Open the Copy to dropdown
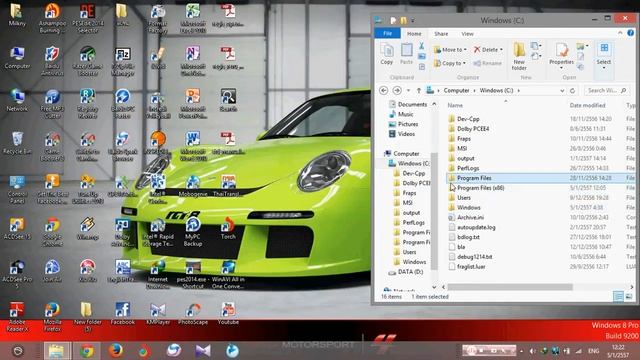This screenshot has width=640, height=360. click(x=450, y=63)
